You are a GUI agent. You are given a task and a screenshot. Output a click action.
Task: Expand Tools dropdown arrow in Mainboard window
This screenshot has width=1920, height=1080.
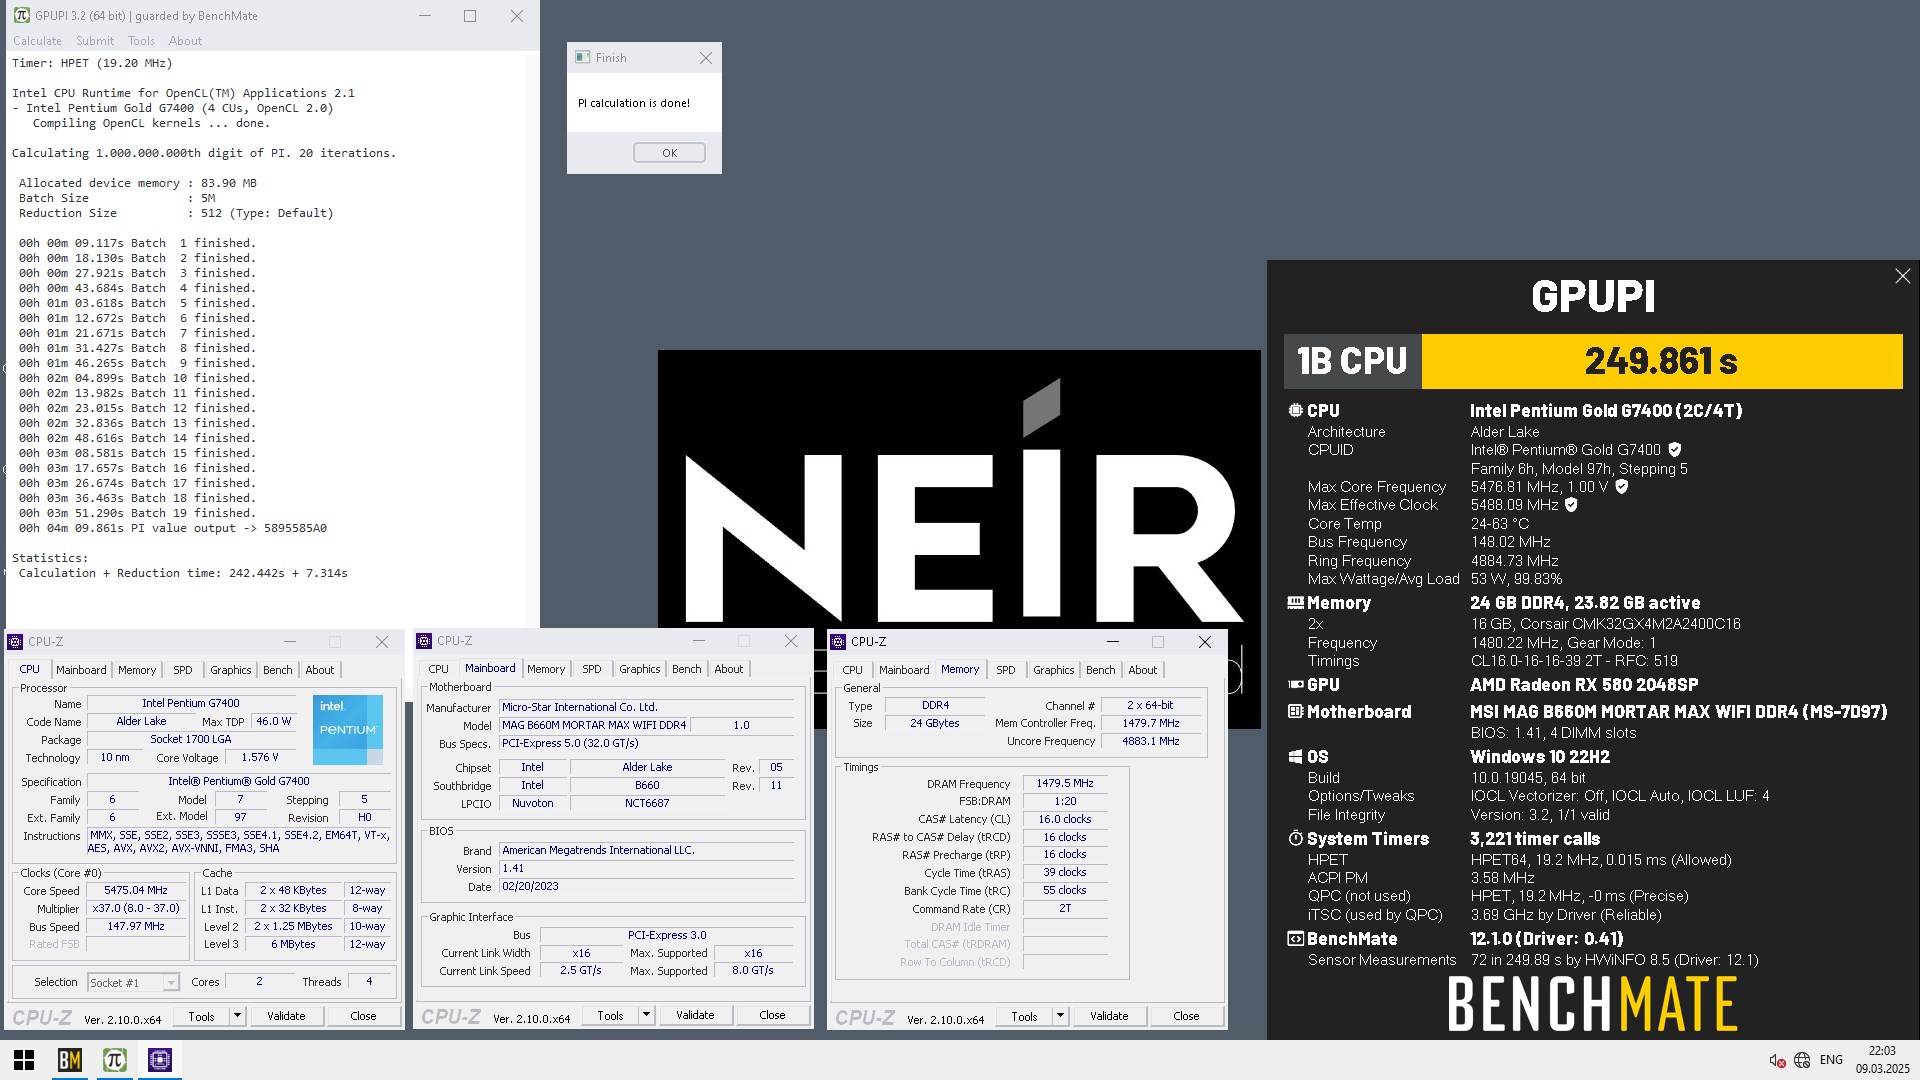[x=646, y=1015]
